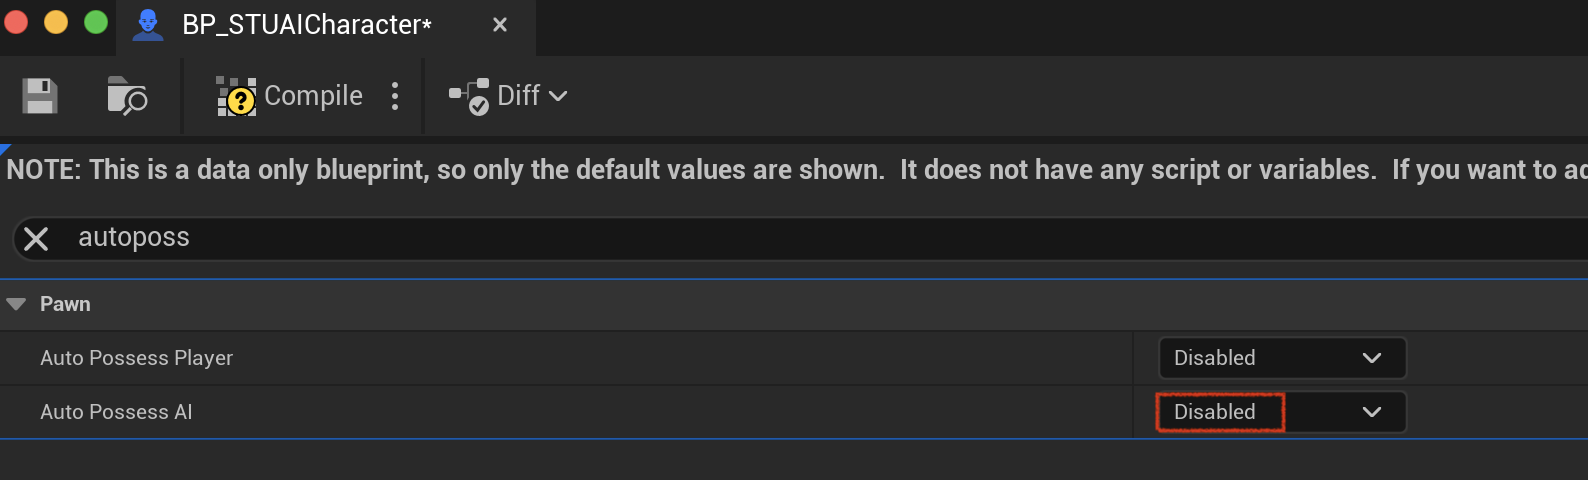Clear the autoposs search with X icon
Viewport: 1588px width, 480px height.
tap(36, 239)
